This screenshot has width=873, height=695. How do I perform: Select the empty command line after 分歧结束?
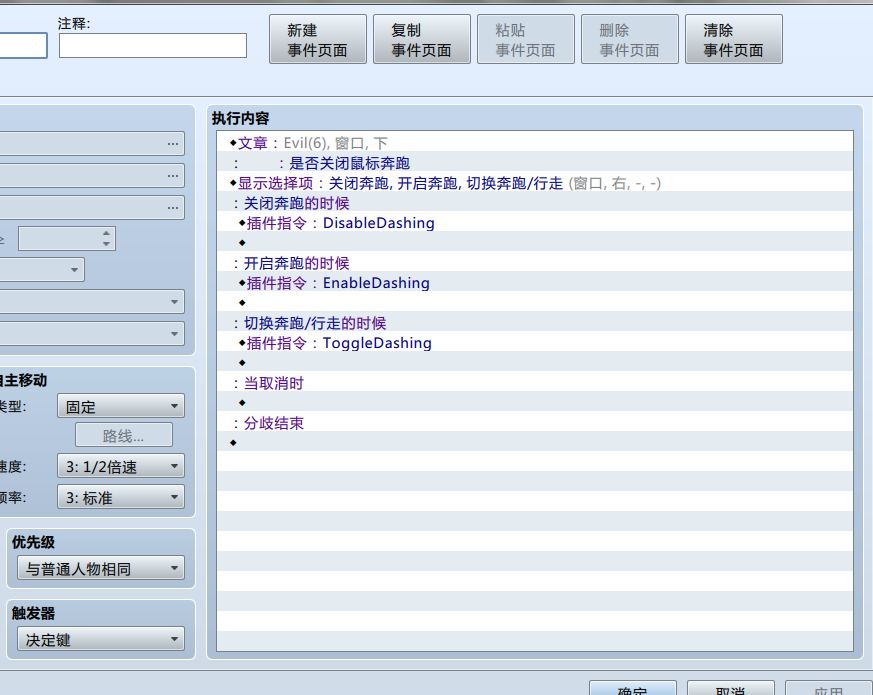click(534, 443)
